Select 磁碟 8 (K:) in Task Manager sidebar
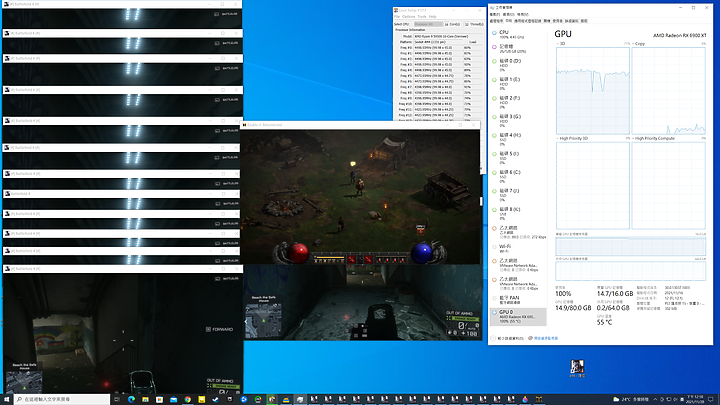 point(518,214)
